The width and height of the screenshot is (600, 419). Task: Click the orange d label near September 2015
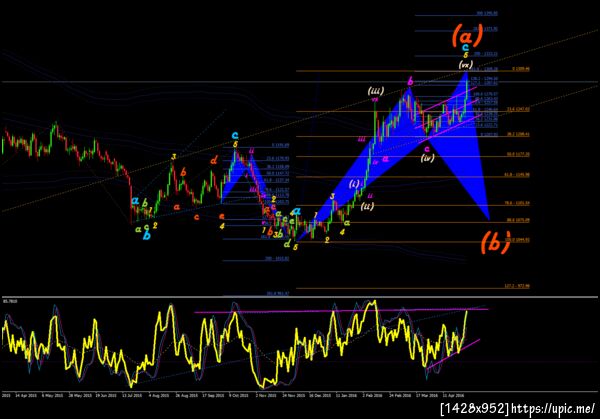tap(214, 160)
